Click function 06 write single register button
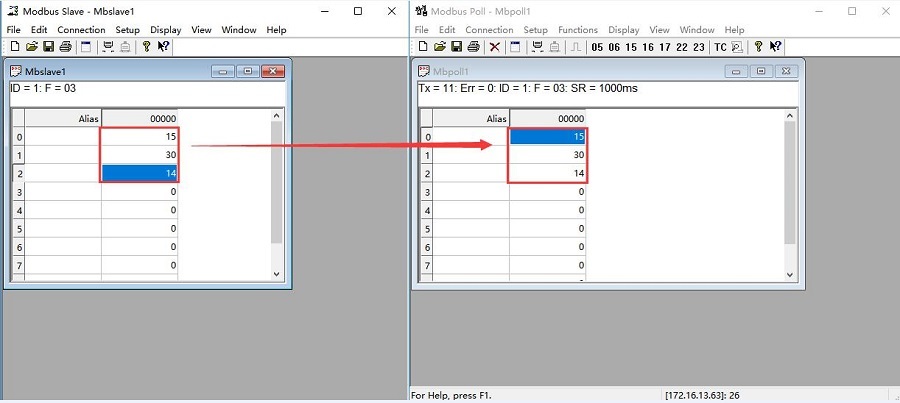 (614, 47)
